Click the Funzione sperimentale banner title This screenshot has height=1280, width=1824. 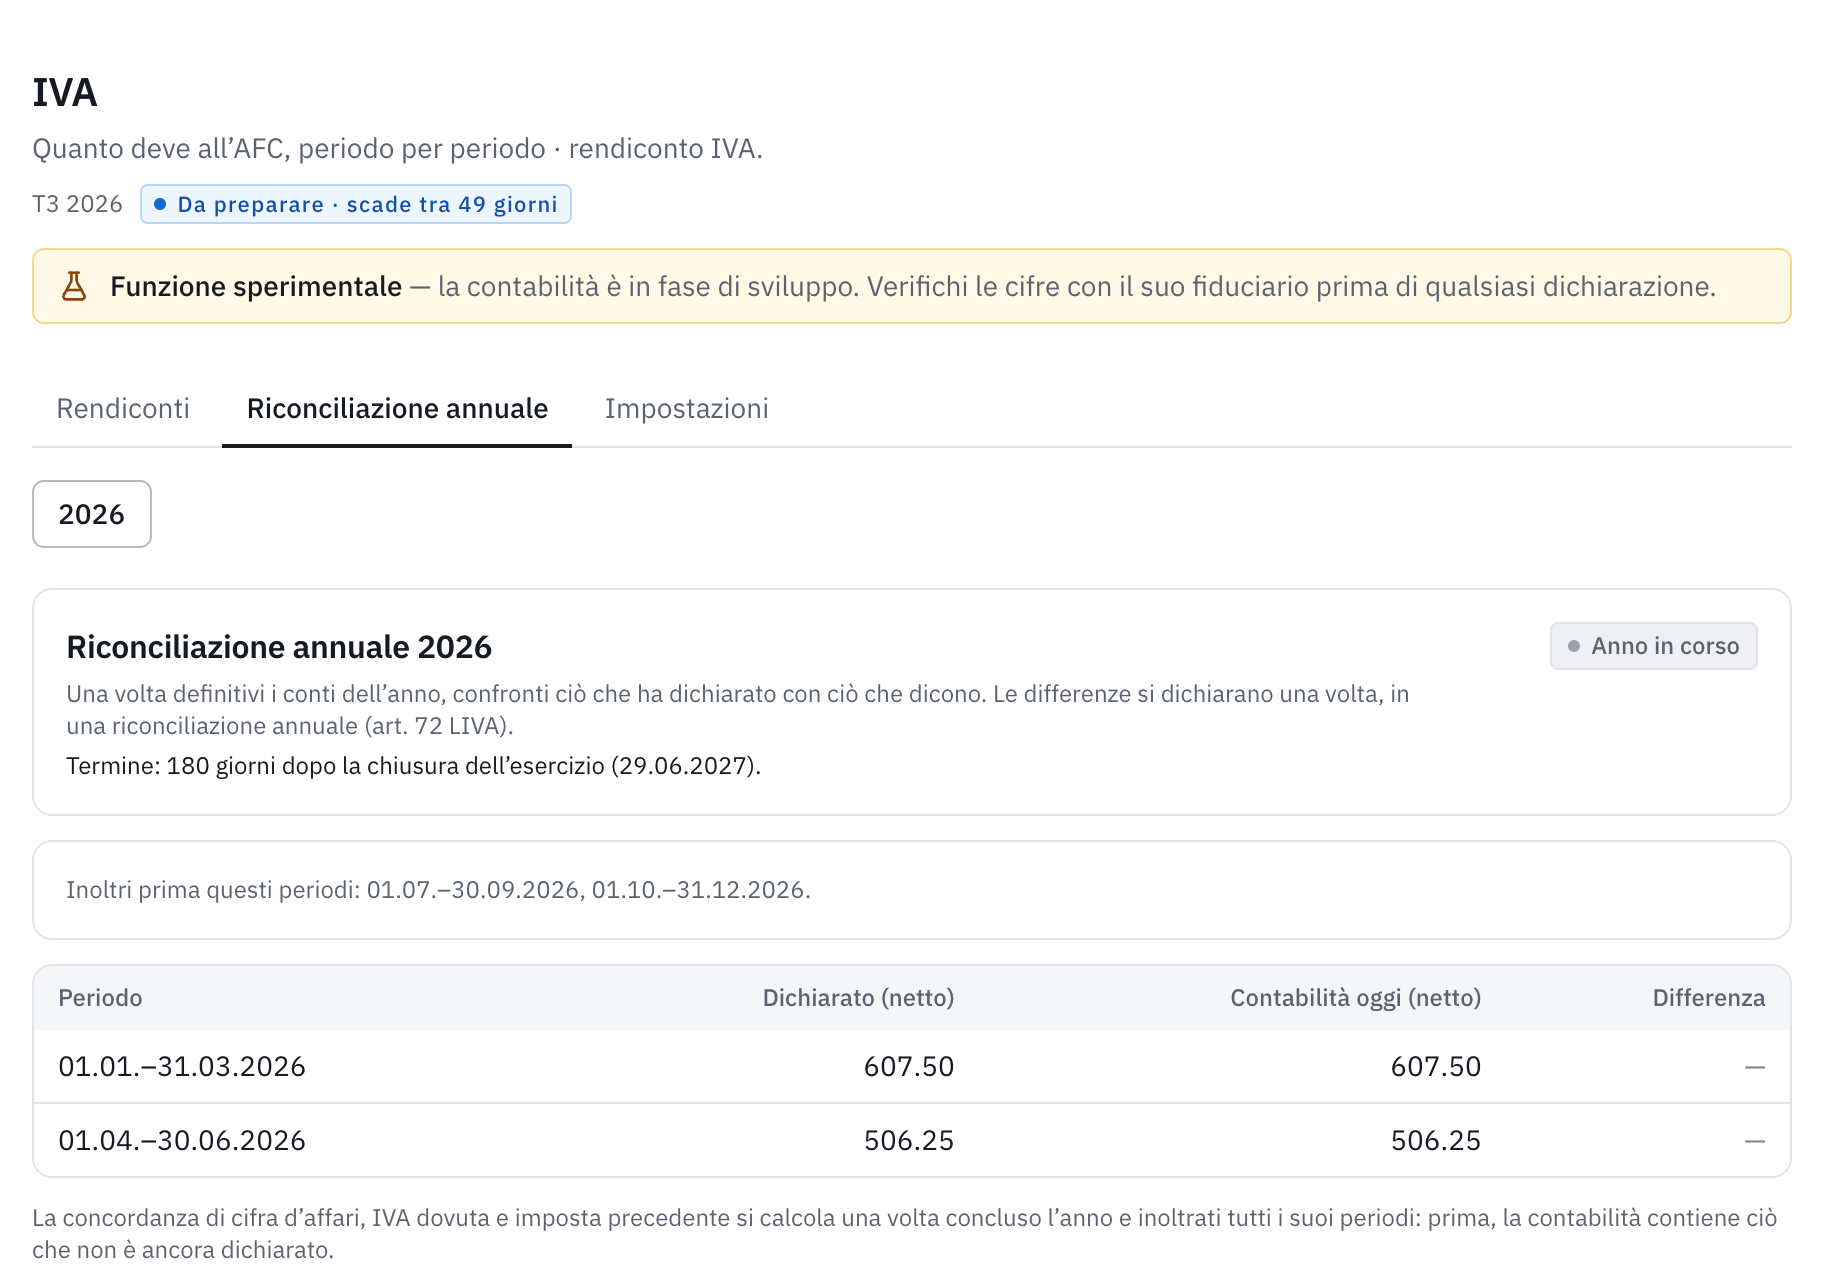pyautogui.click(x=256, y=287)
